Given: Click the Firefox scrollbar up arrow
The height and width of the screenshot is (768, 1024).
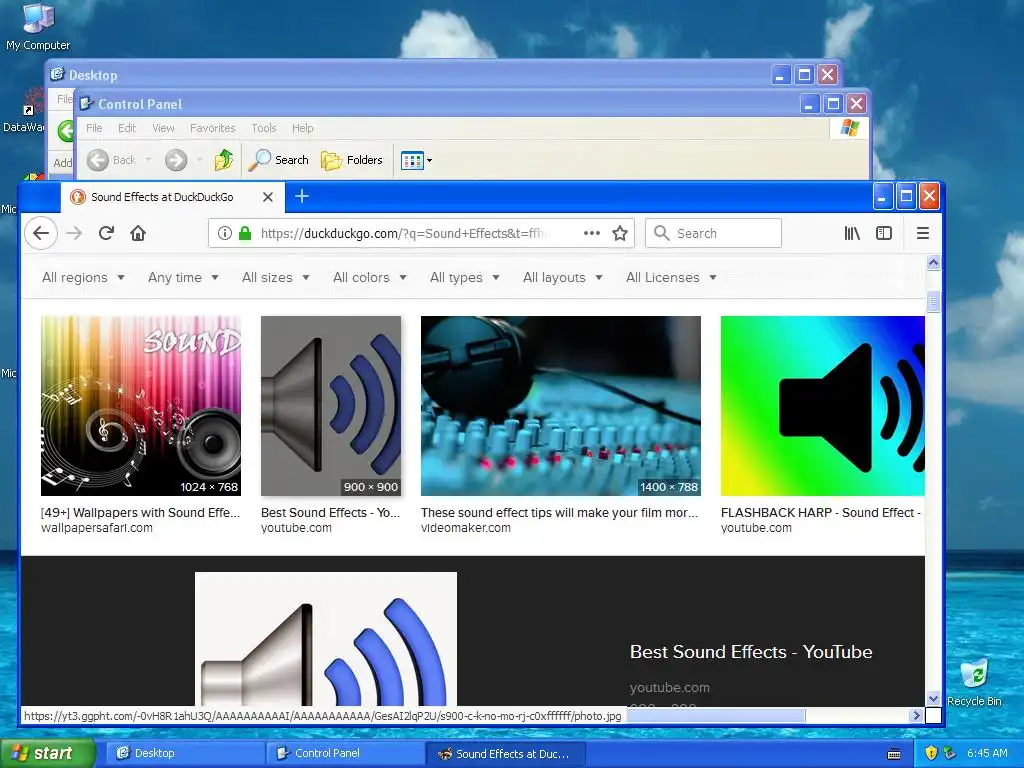Looking at the screenshot, I should point(933,263).
